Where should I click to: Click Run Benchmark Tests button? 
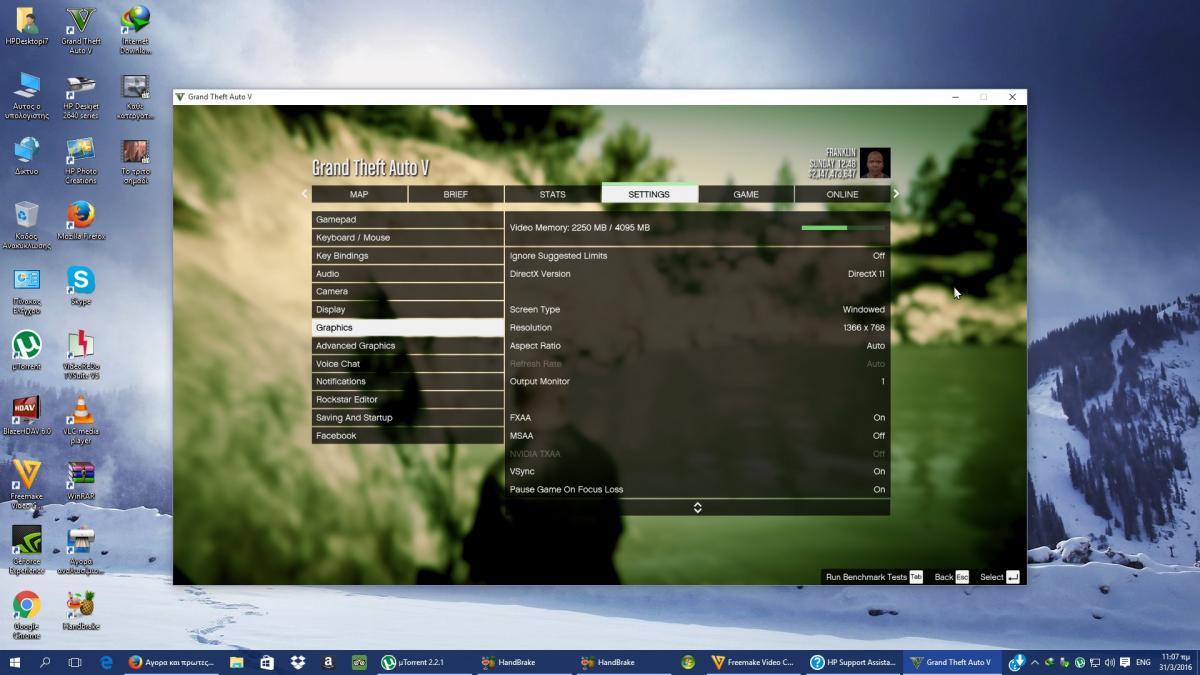874,577
